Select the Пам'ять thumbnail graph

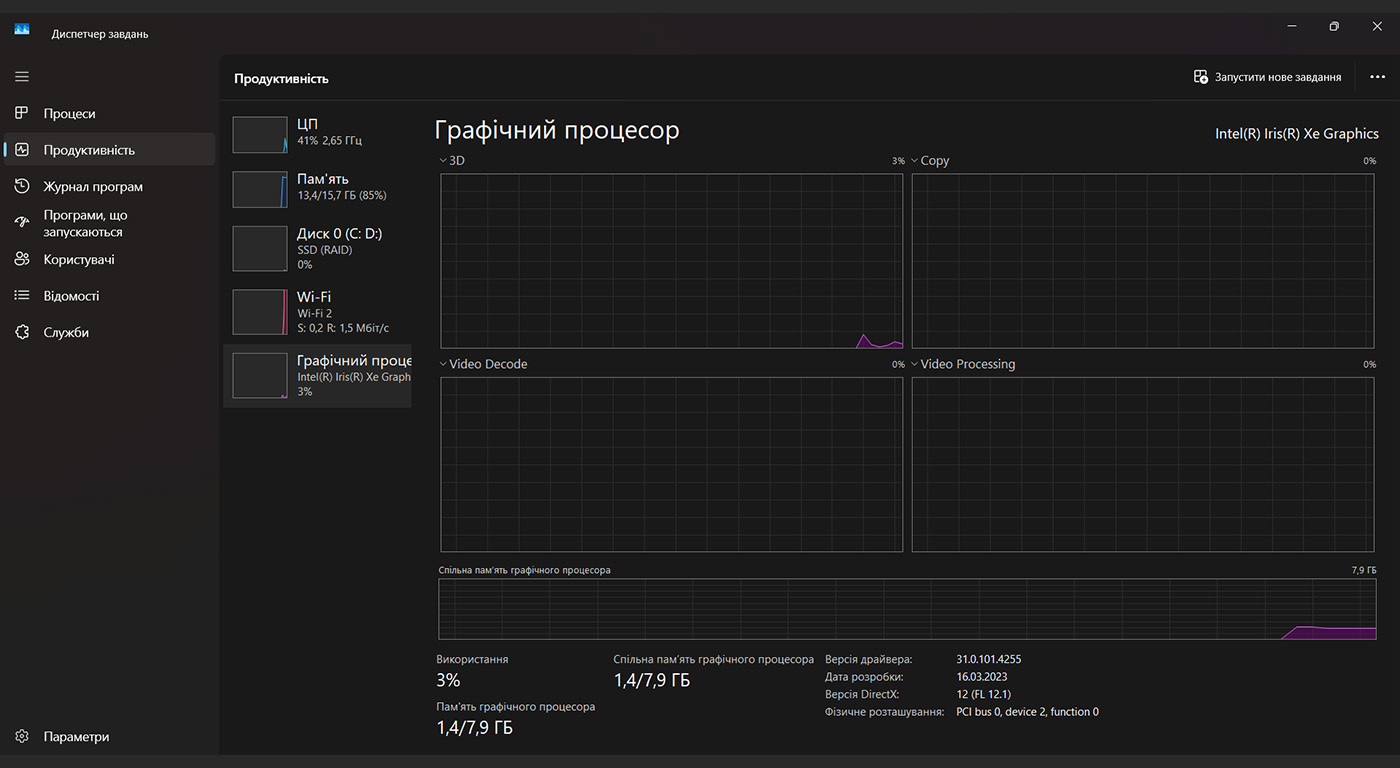(x=260, y=189)
